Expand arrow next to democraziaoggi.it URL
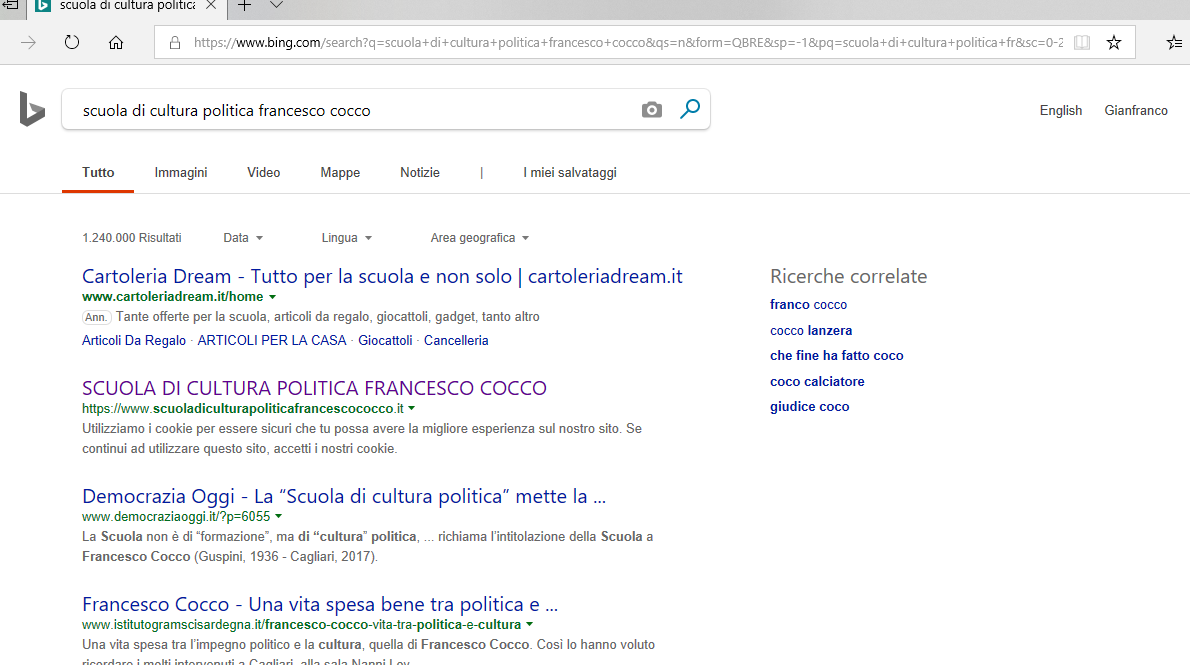 coord(279,516)
